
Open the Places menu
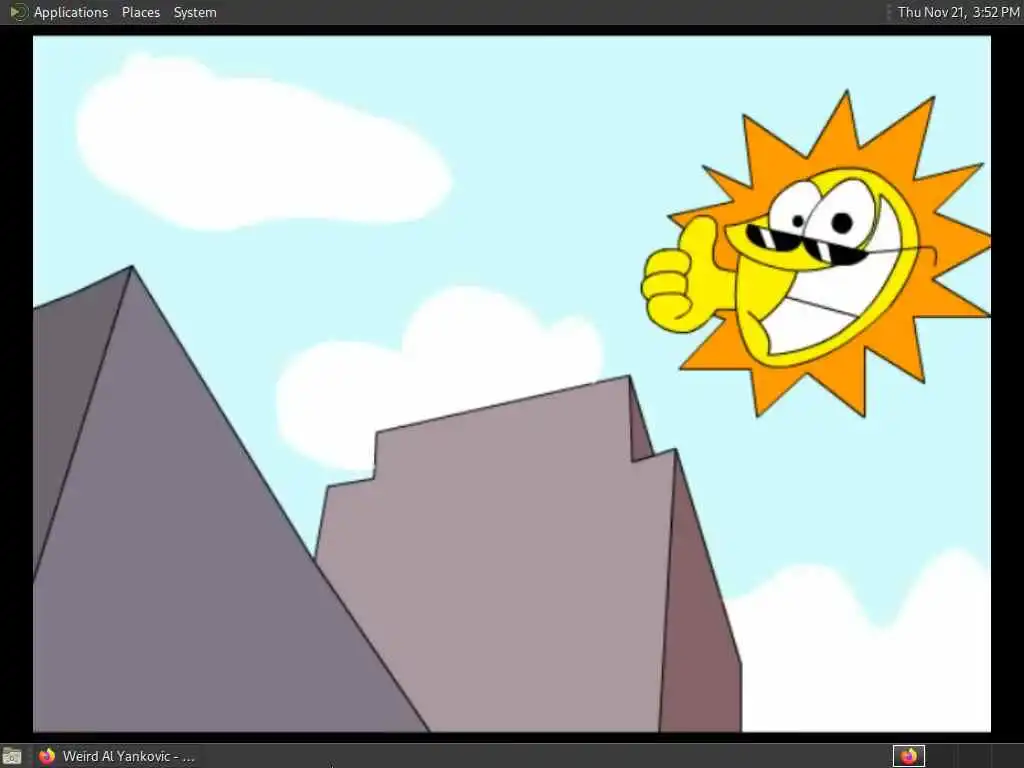pyautogui.click(x=140, y=12)
